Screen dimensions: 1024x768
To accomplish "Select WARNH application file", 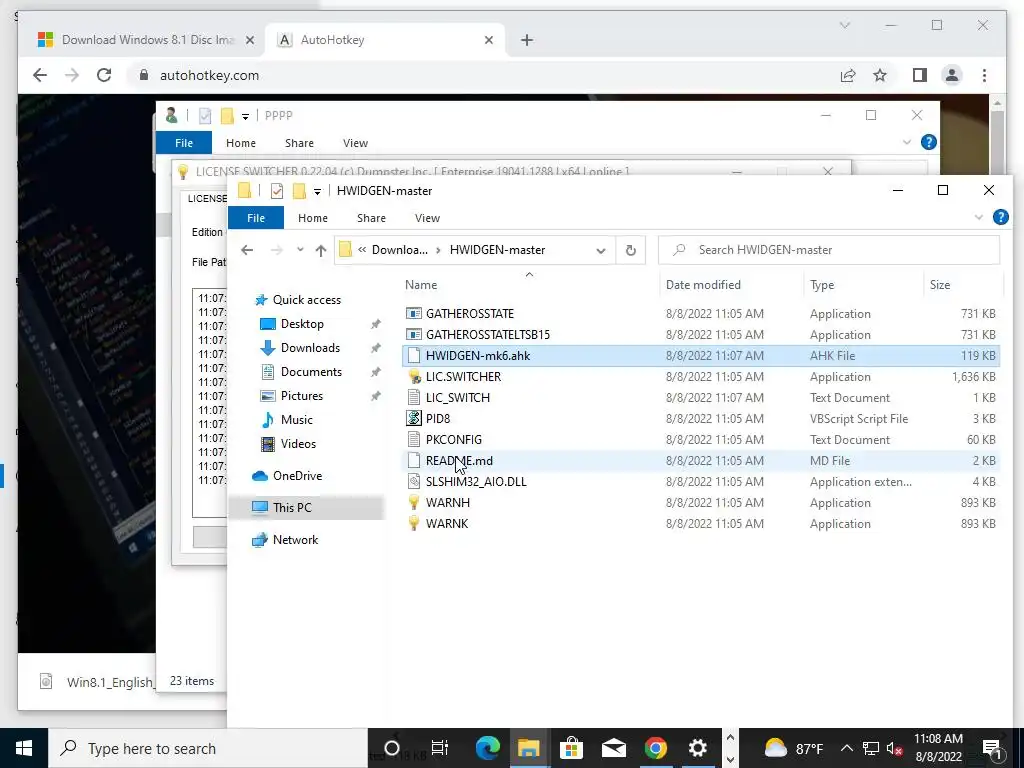I will click(x=701, y=502).
